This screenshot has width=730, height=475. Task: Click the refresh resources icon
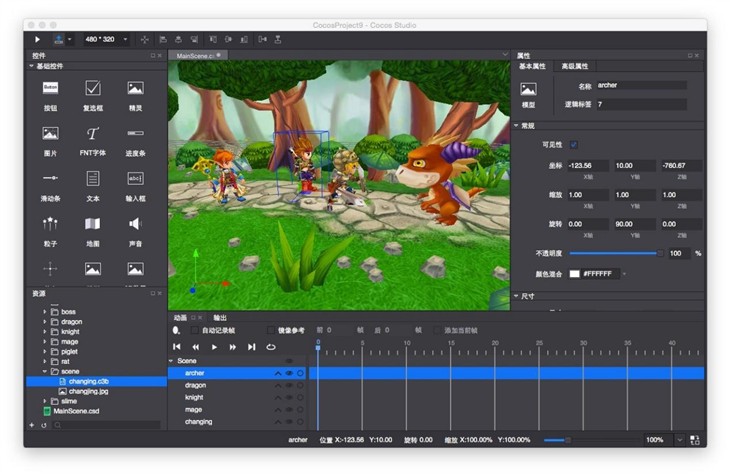[x=44, y=425]
